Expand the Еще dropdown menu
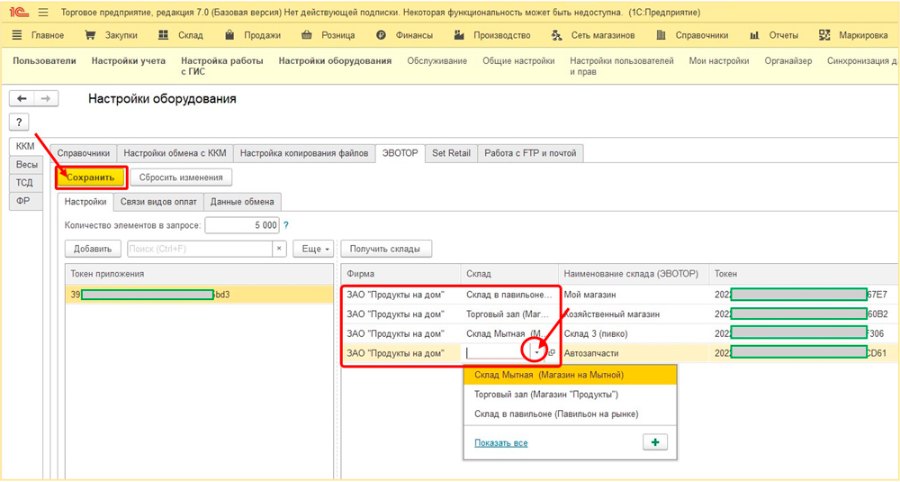This screenshot has height=482, width=900. point(313,249)
